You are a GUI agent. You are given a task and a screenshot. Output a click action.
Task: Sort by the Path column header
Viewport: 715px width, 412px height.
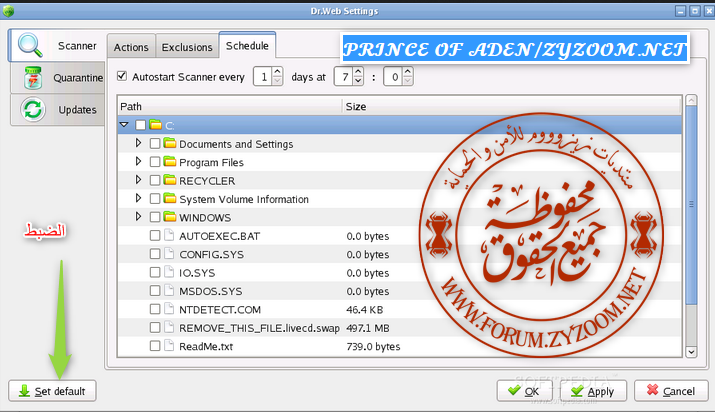tap(229, 106)
